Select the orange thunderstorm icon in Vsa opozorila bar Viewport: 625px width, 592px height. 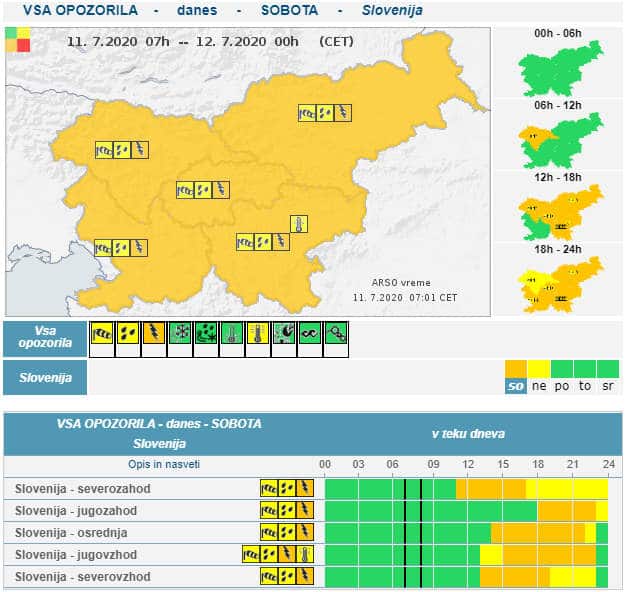pyautogui.click(x=154, y=333)
